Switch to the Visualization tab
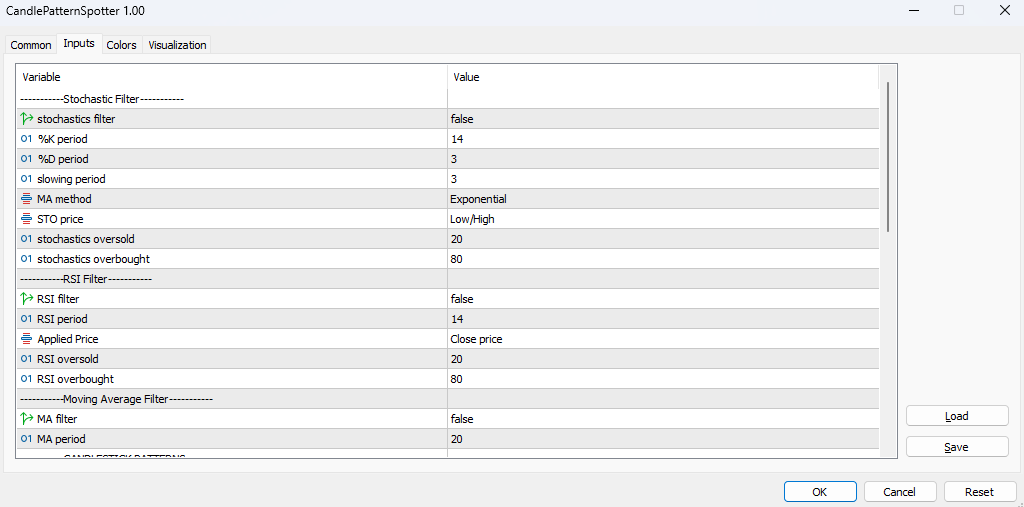This screenshot has height=507, width=1024. (x=177, y=45)
